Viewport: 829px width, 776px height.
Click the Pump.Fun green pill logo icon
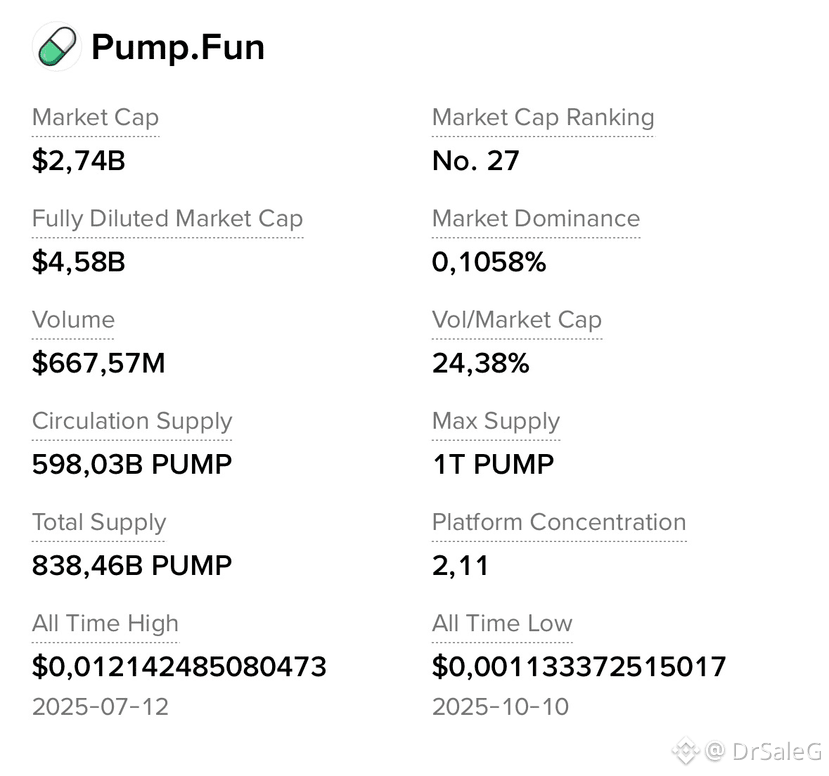tap(57, 47)
